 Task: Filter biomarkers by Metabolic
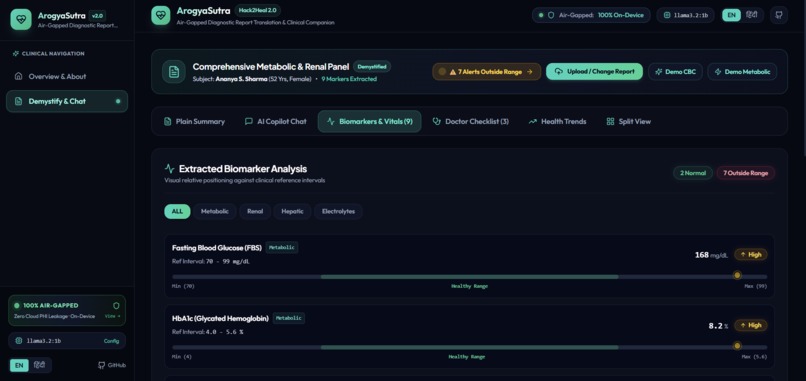click(x=215, y=211)
